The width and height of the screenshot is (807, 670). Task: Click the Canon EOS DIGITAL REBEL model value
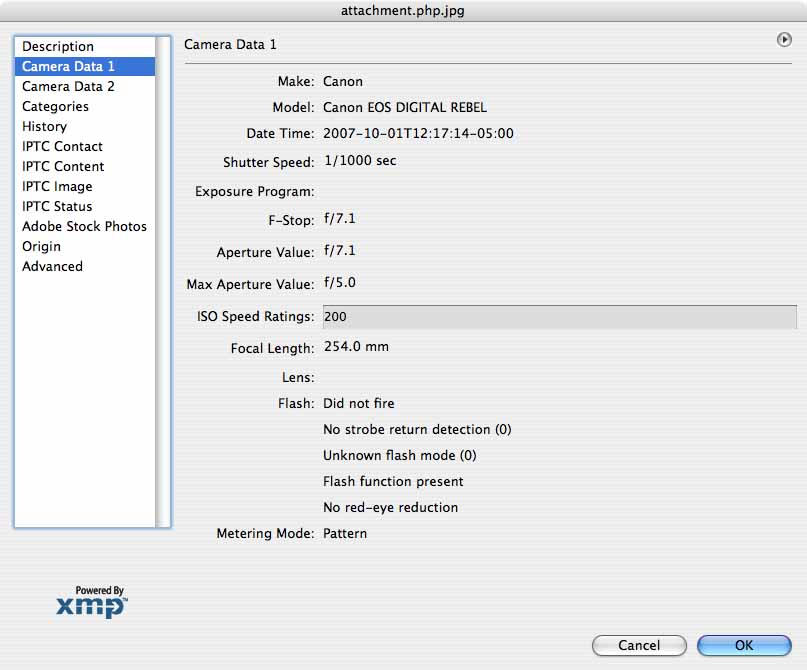(405, 107)
